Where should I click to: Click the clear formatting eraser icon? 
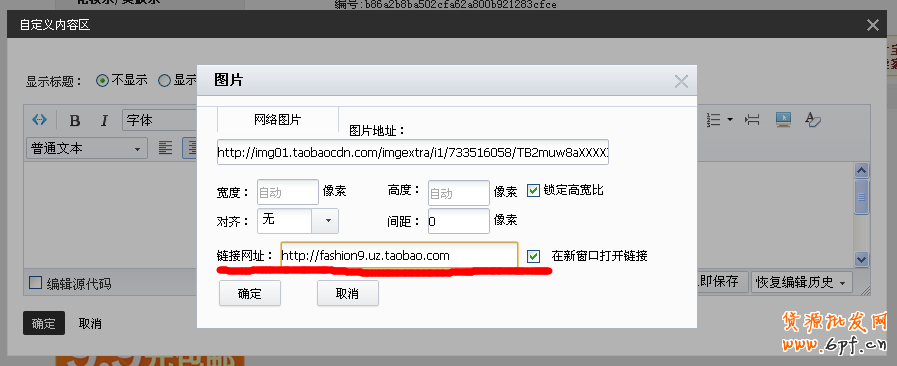tap(812, 119)
